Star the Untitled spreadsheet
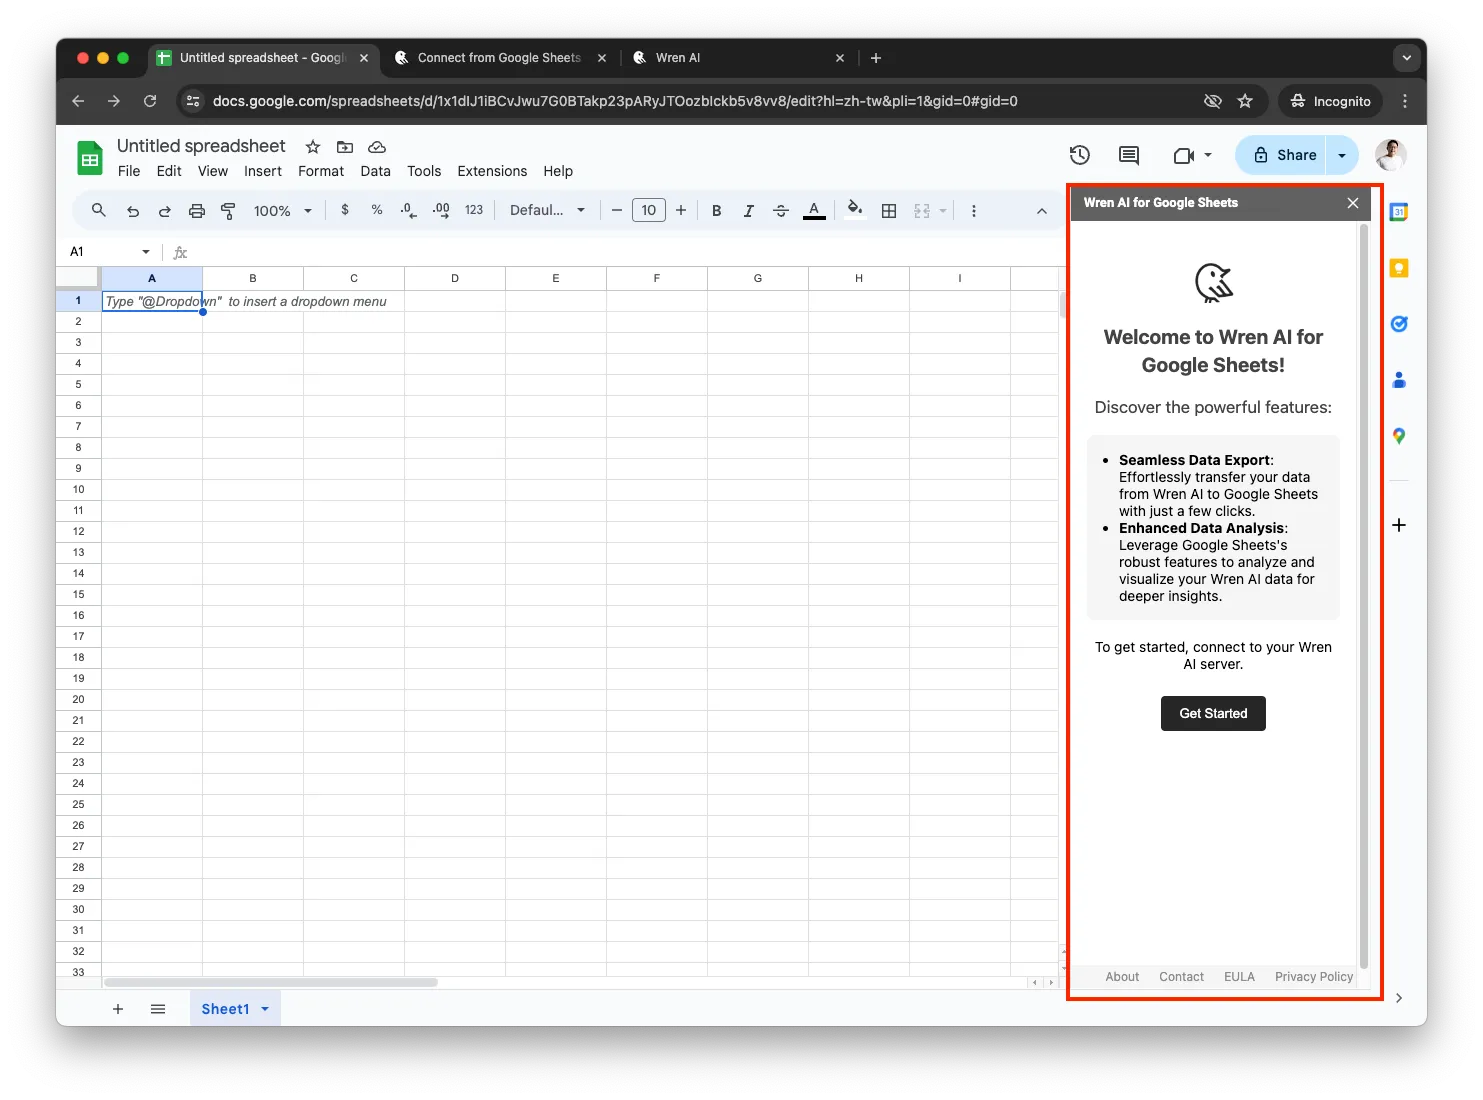Viewport: 1483px width, 1100px height. pos(313,147)
